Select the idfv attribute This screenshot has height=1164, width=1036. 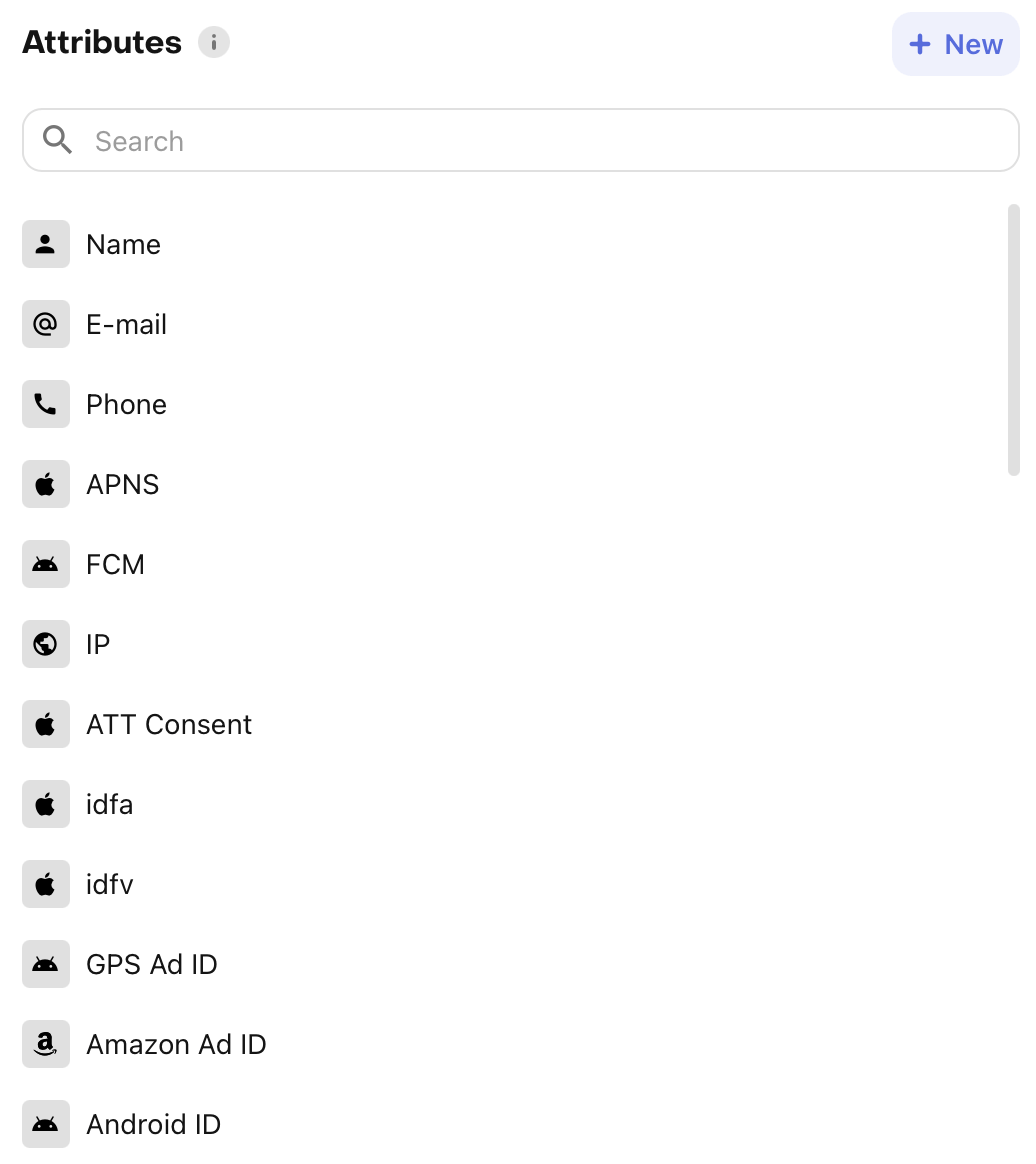click(110, 884)
